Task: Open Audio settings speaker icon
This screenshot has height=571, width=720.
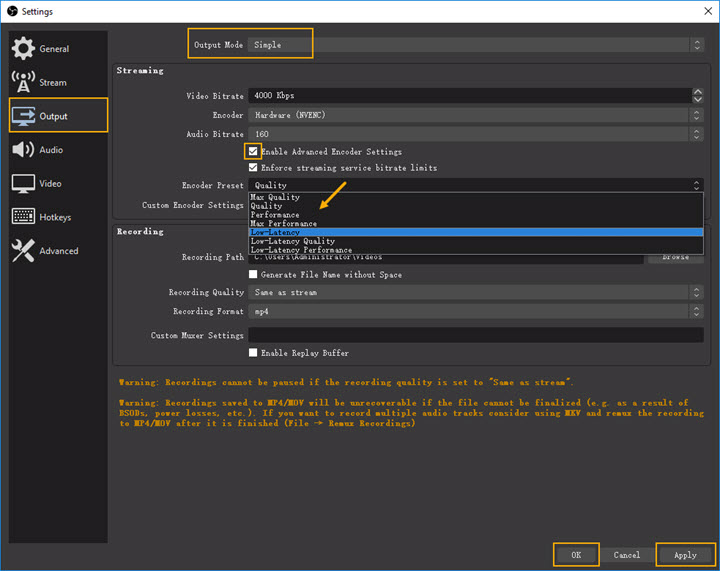Action: tap(23, 150)
